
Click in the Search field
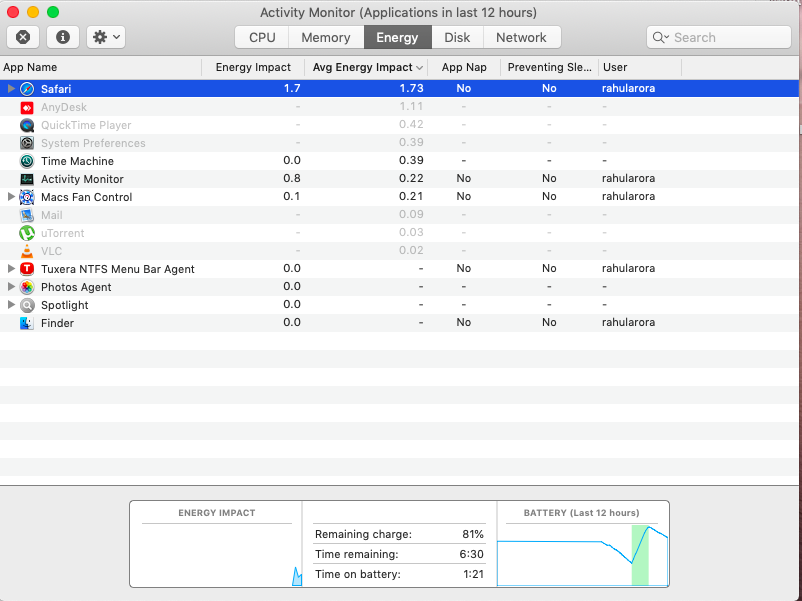click(719, 37)
